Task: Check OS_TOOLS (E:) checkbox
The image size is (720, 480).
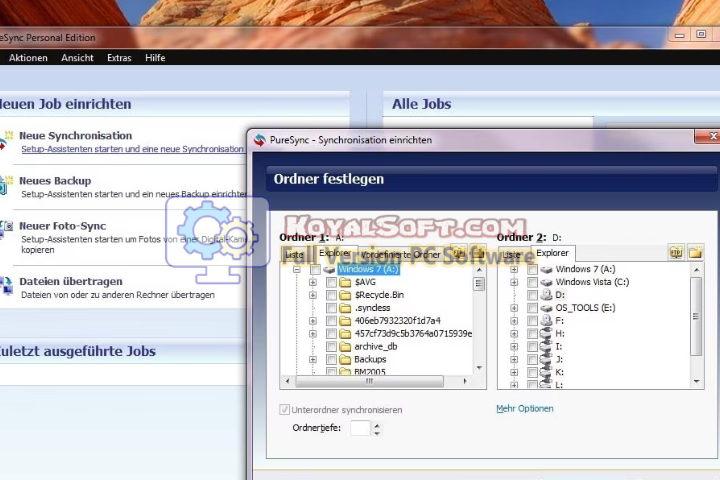Action: [x=532, y=308]
